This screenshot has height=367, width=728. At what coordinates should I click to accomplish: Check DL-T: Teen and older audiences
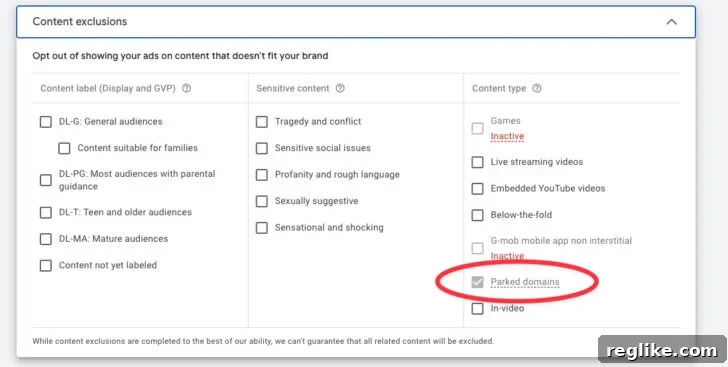point(46,212)
